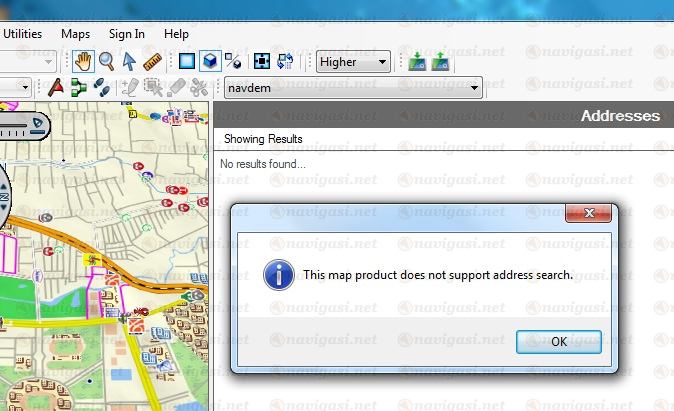Click Send to Device icon

[x=418, y=62]
